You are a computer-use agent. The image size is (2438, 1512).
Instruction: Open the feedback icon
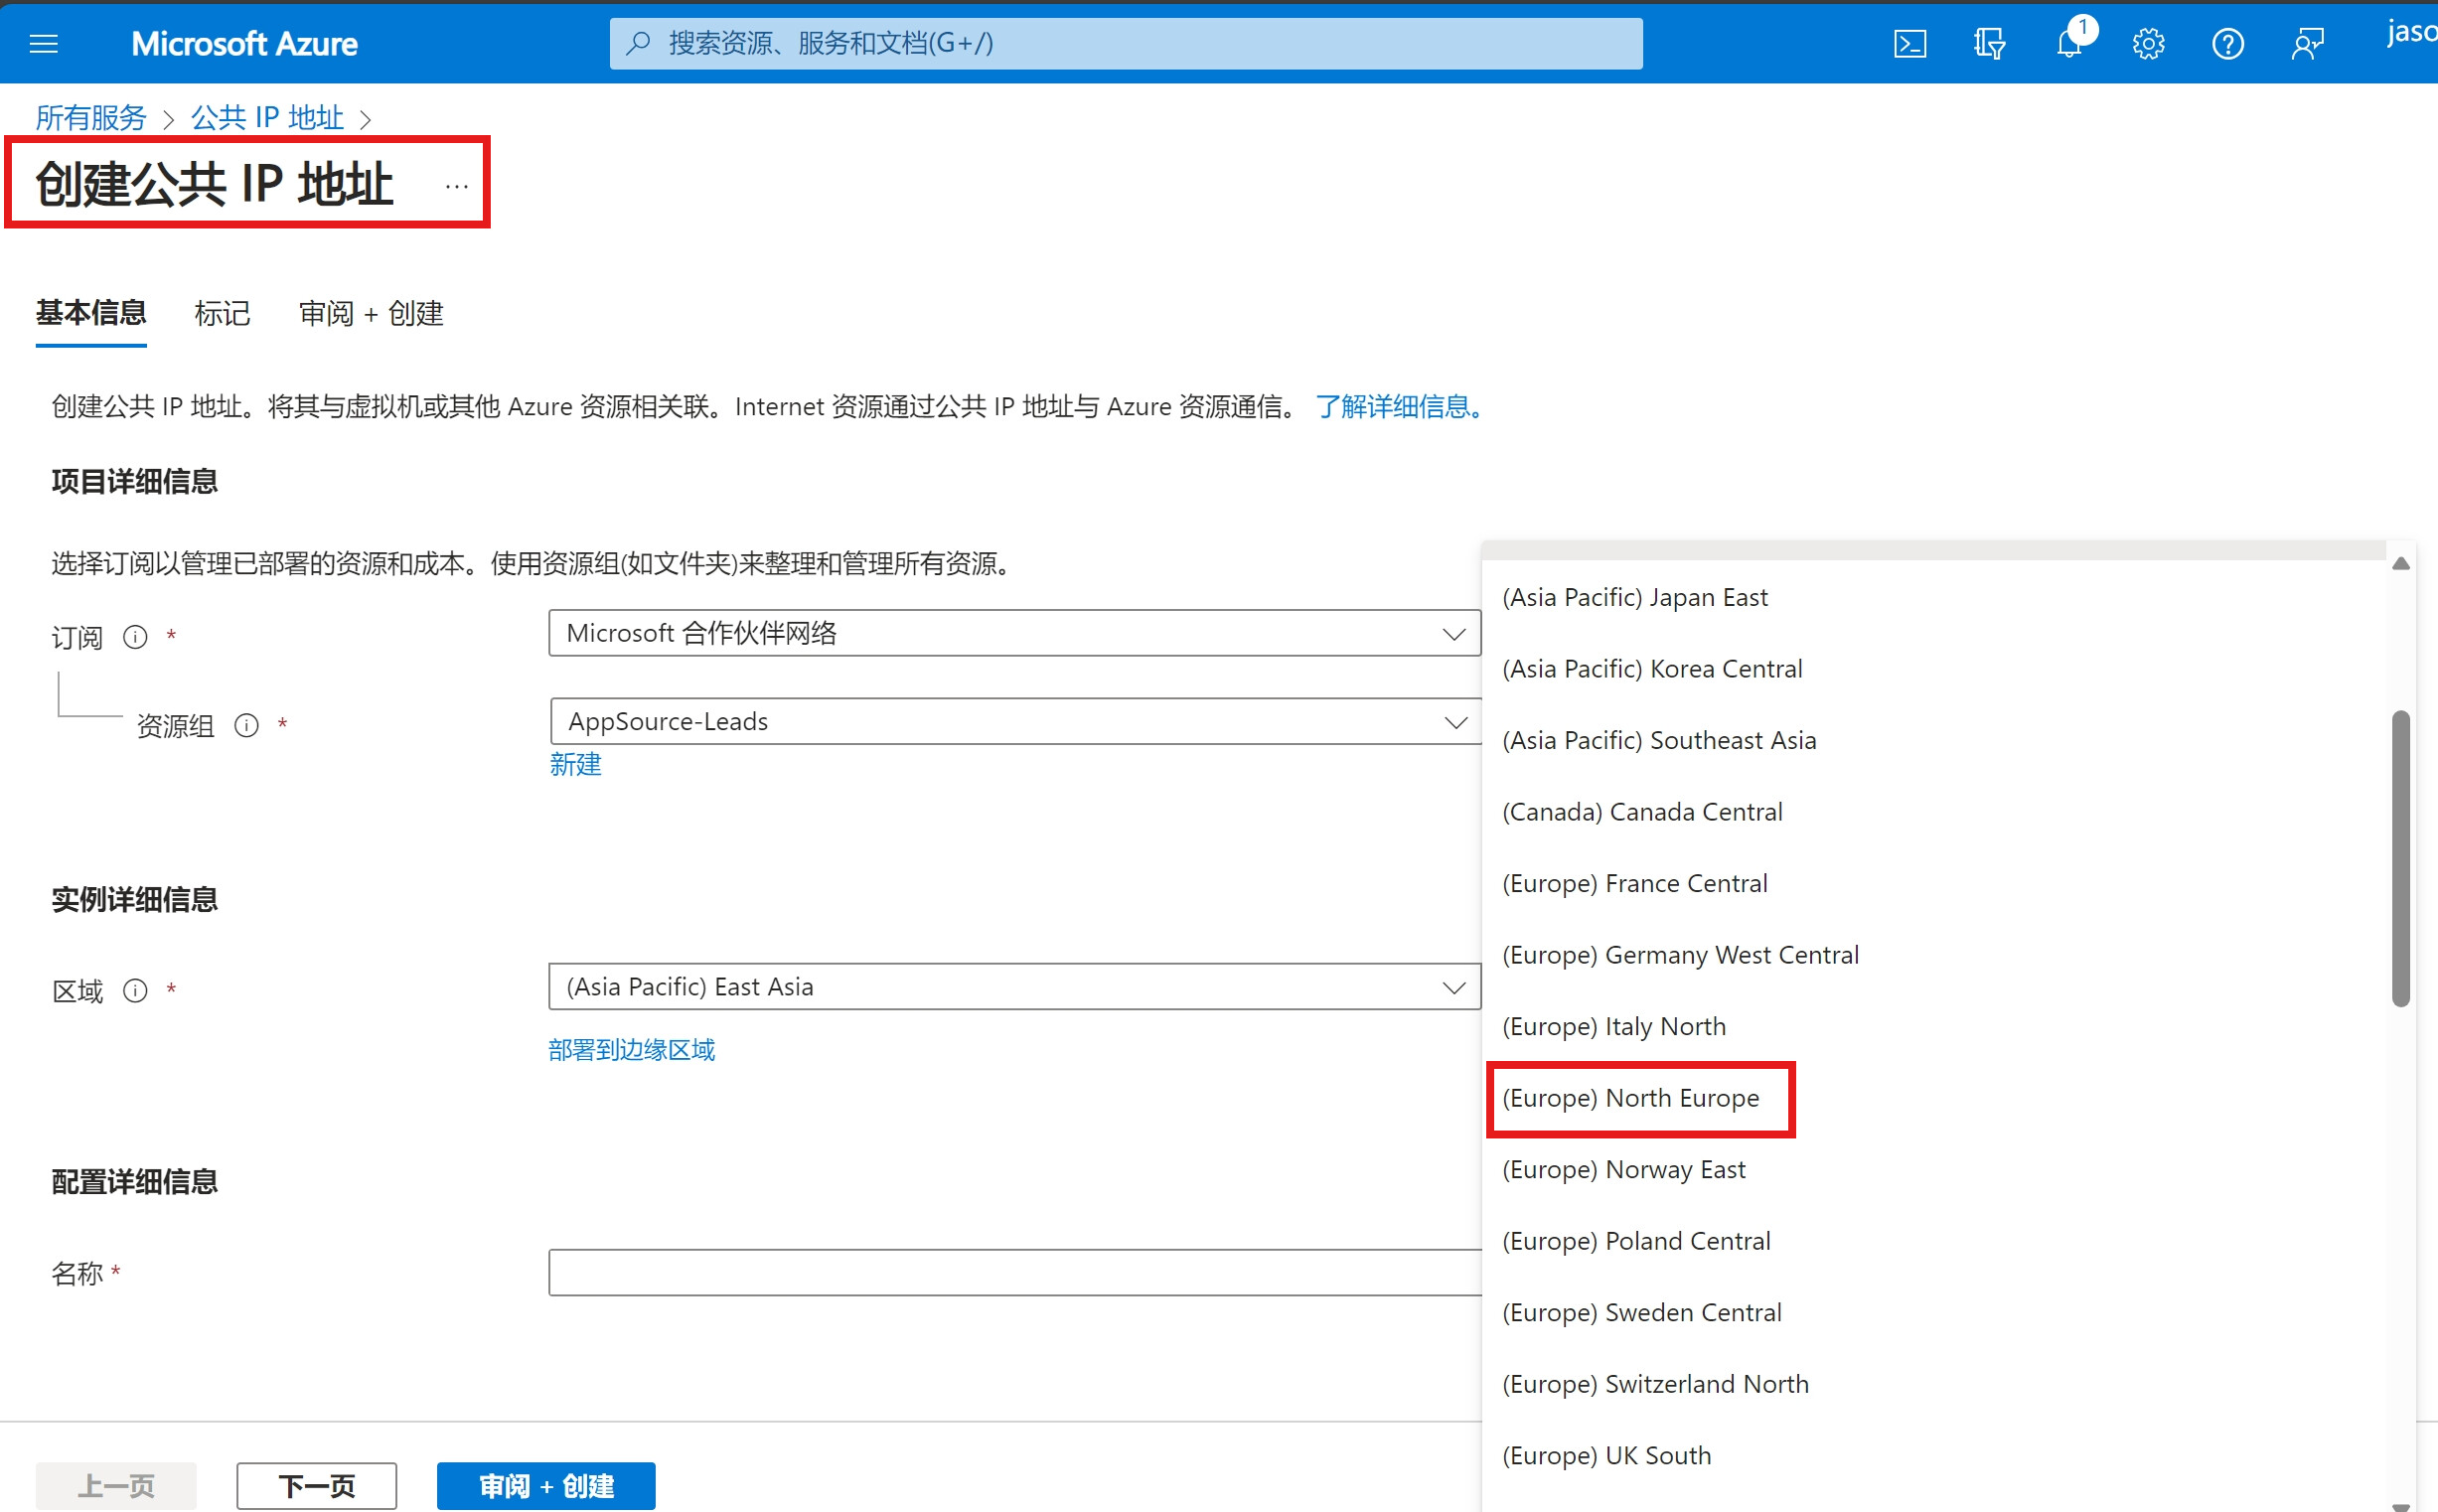pyautogui.click(x=2307, y=44)
